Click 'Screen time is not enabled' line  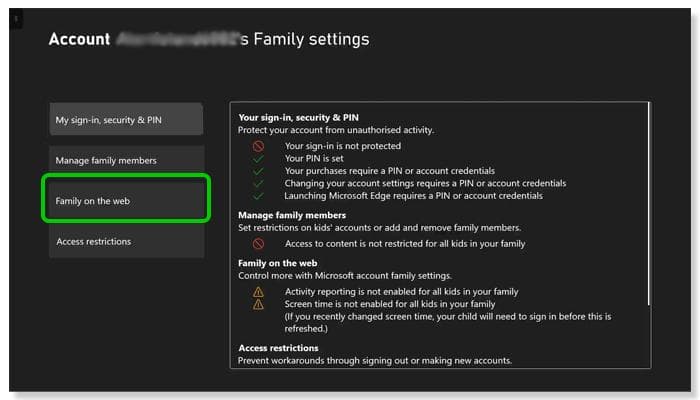pyautogui.click(x=390, y=304)
